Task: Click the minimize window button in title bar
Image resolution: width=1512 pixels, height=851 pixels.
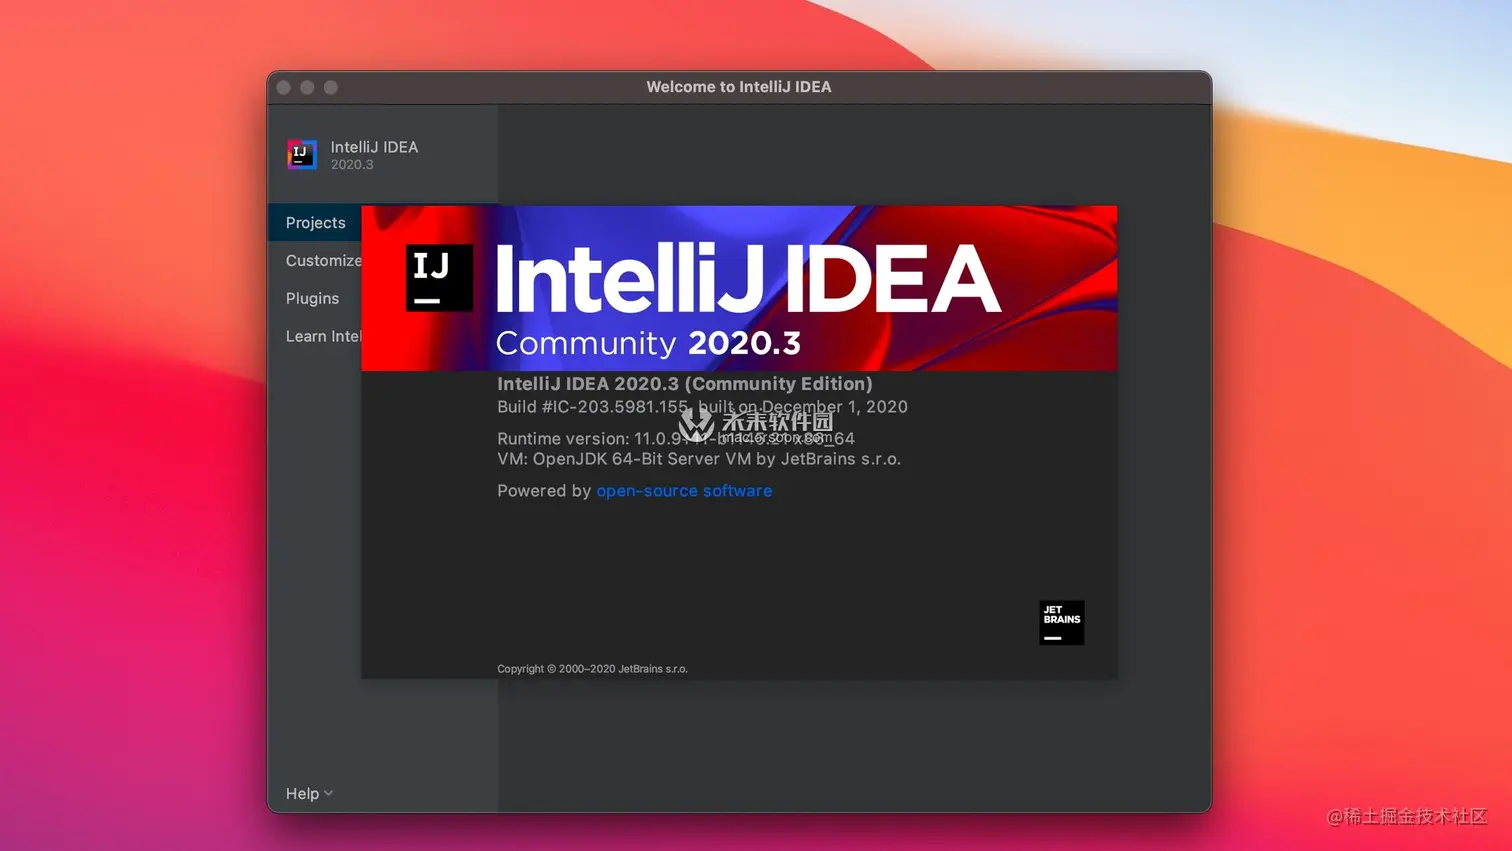Action: [307, 88]
